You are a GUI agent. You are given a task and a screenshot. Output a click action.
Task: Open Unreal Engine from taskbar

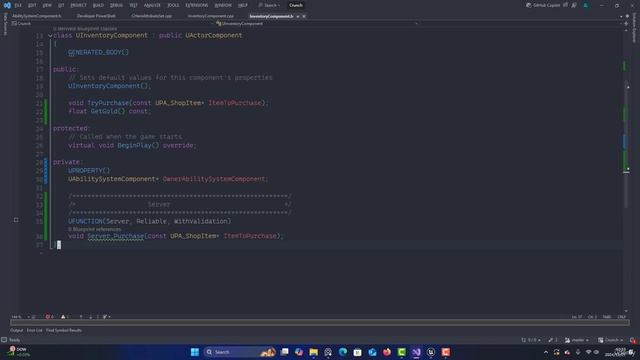431,352
